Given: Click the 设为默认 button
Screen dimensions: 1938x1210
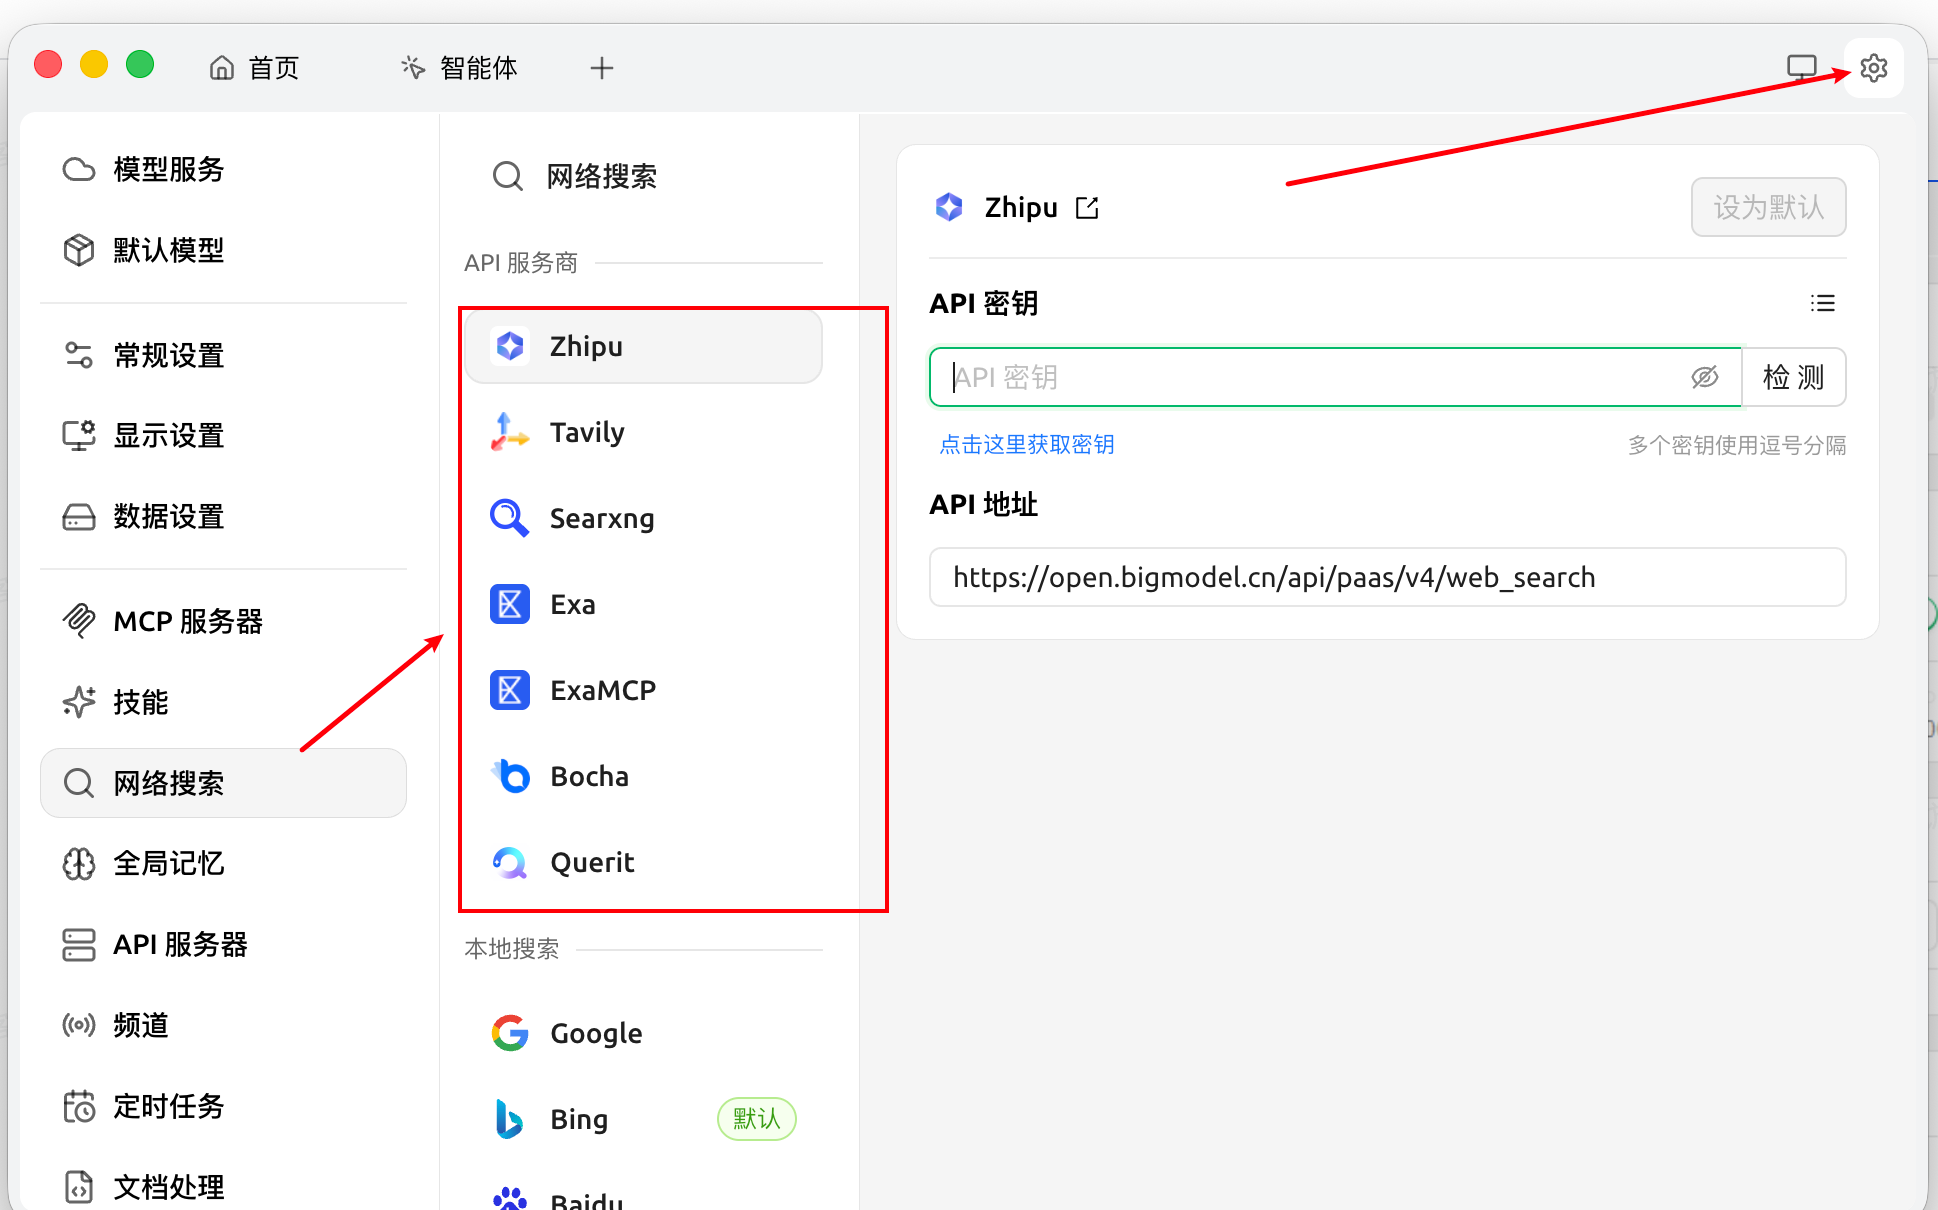Looking at the screenshot, I should tap(1768, 207).
